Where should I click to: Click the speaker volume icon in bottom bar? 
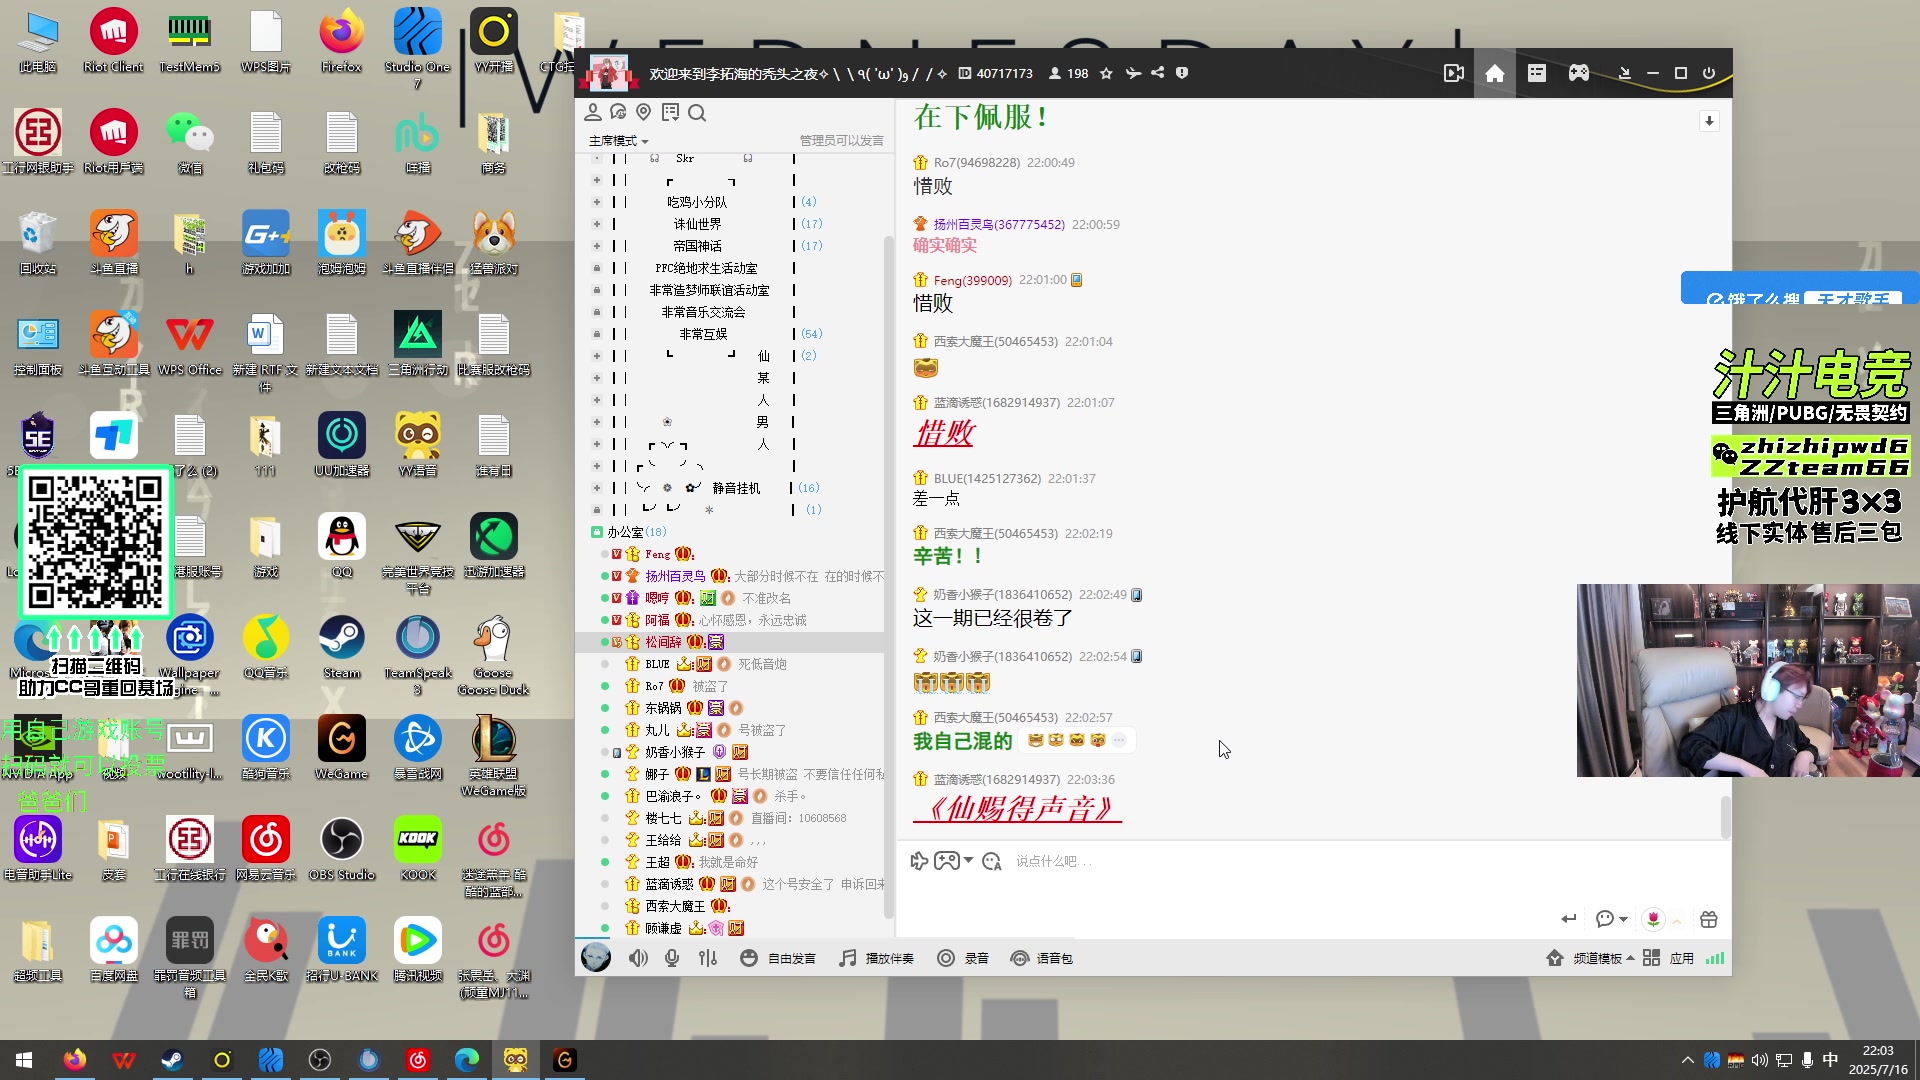point(638,958)
